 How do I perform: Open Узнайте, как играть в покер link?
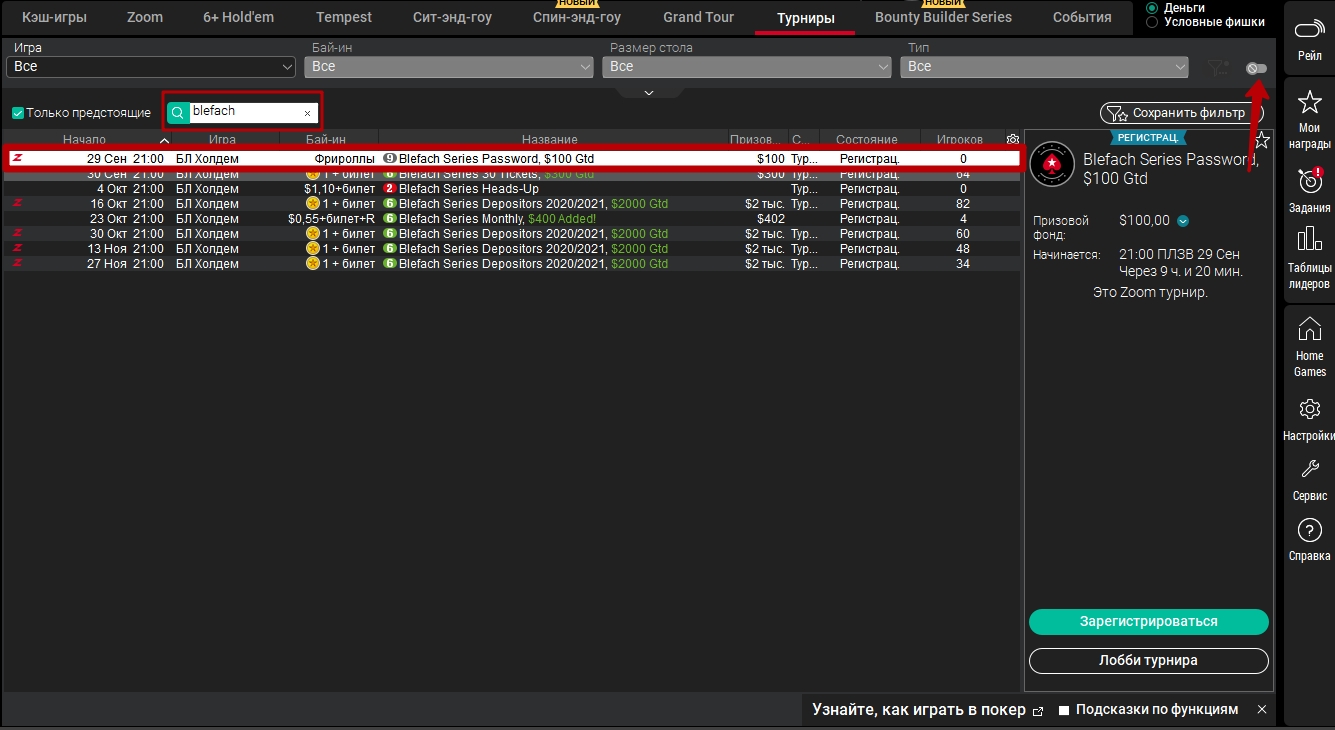[918, 710]
